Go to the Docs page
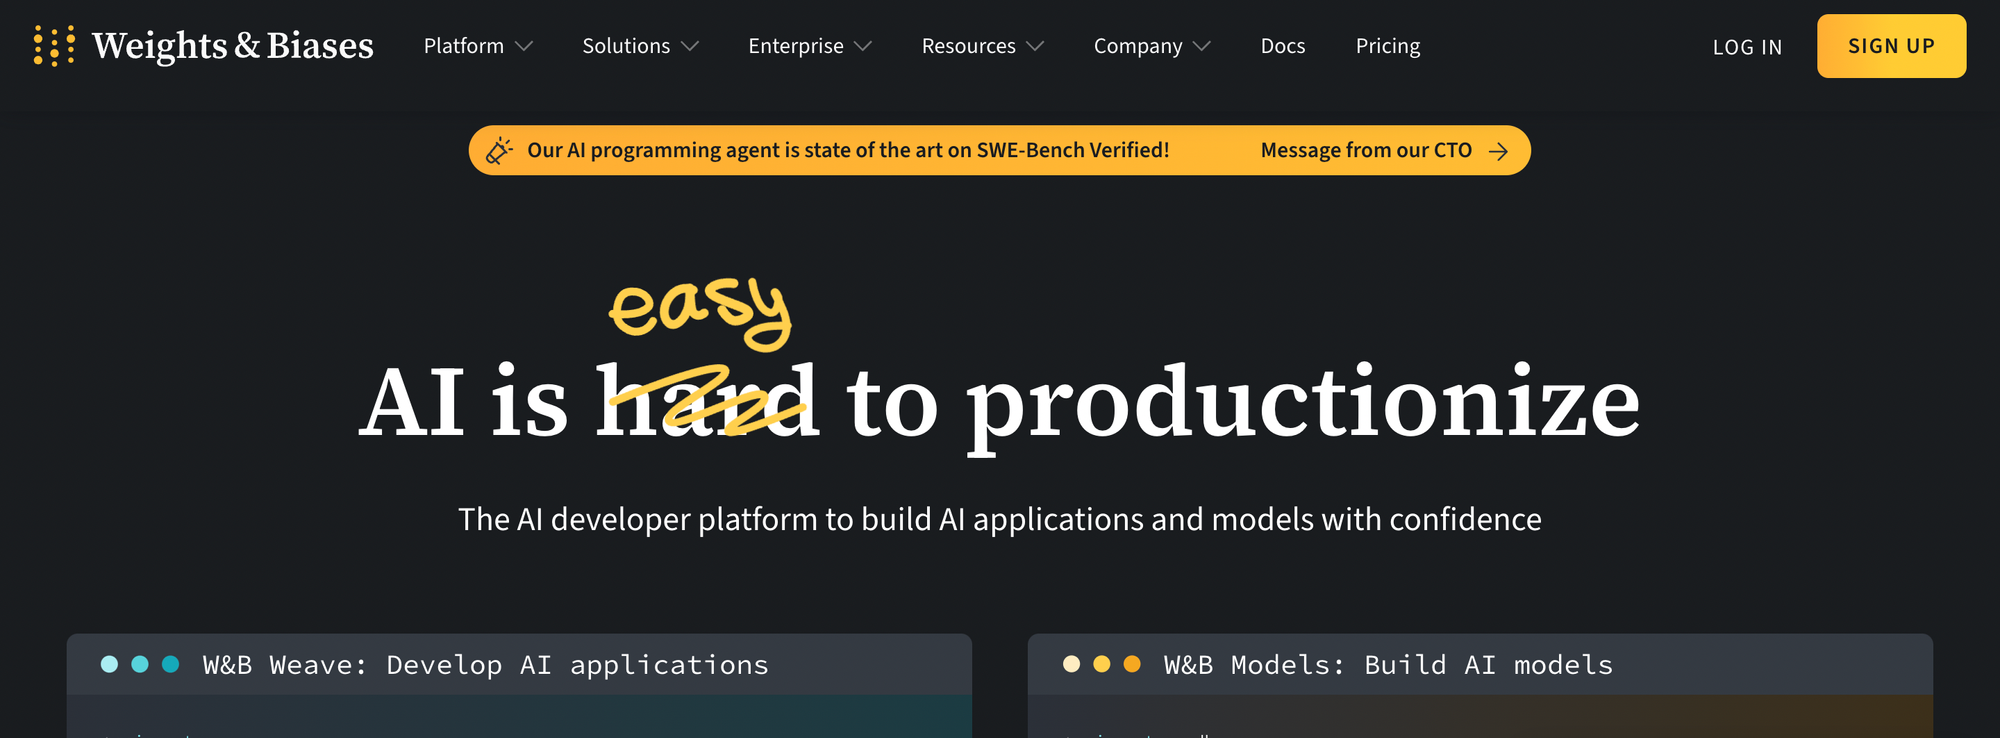The height and width of the screenshot is (738, 2000). pos(1283,46)
